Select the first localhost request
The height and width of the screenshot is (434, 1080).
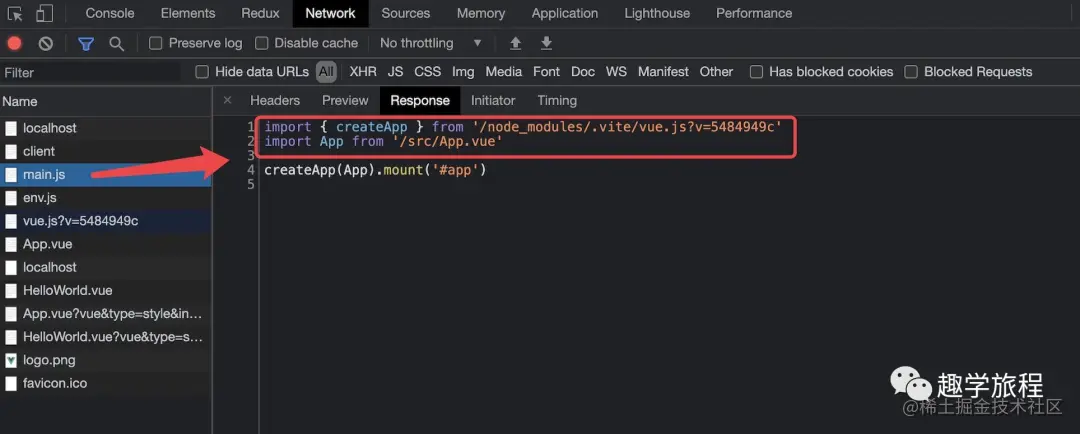click(105, 128)
